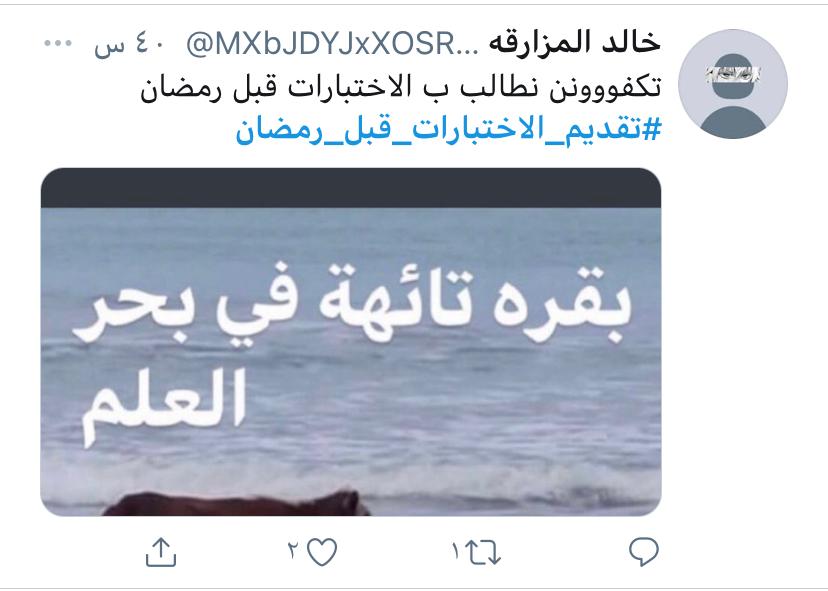This screenshot has width=828, height=591.
Task: Like the tweet with the heart icon
Action: [x=322, y=552]
